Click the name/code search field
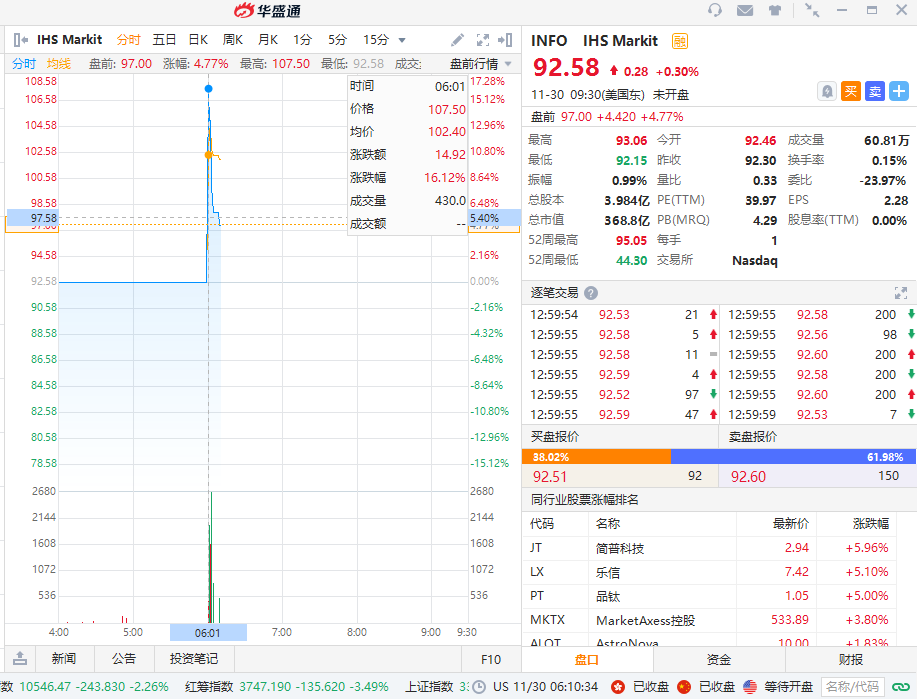917x699 pixels. point(853,687)
